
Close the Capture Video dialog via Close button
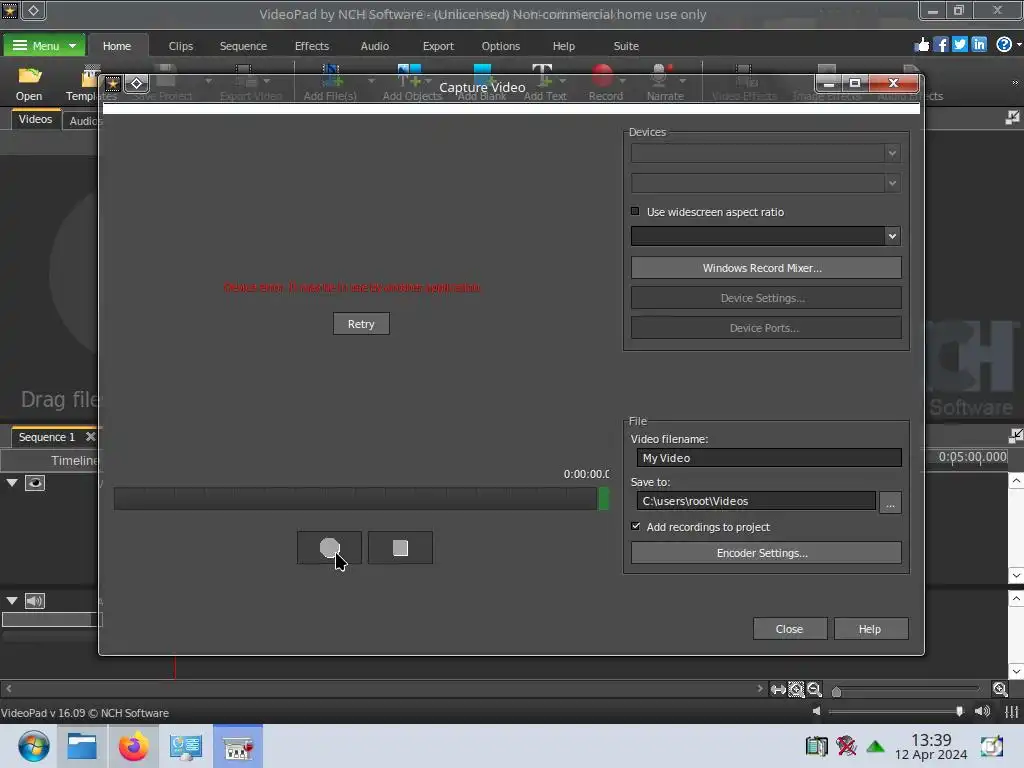point(790,629)
